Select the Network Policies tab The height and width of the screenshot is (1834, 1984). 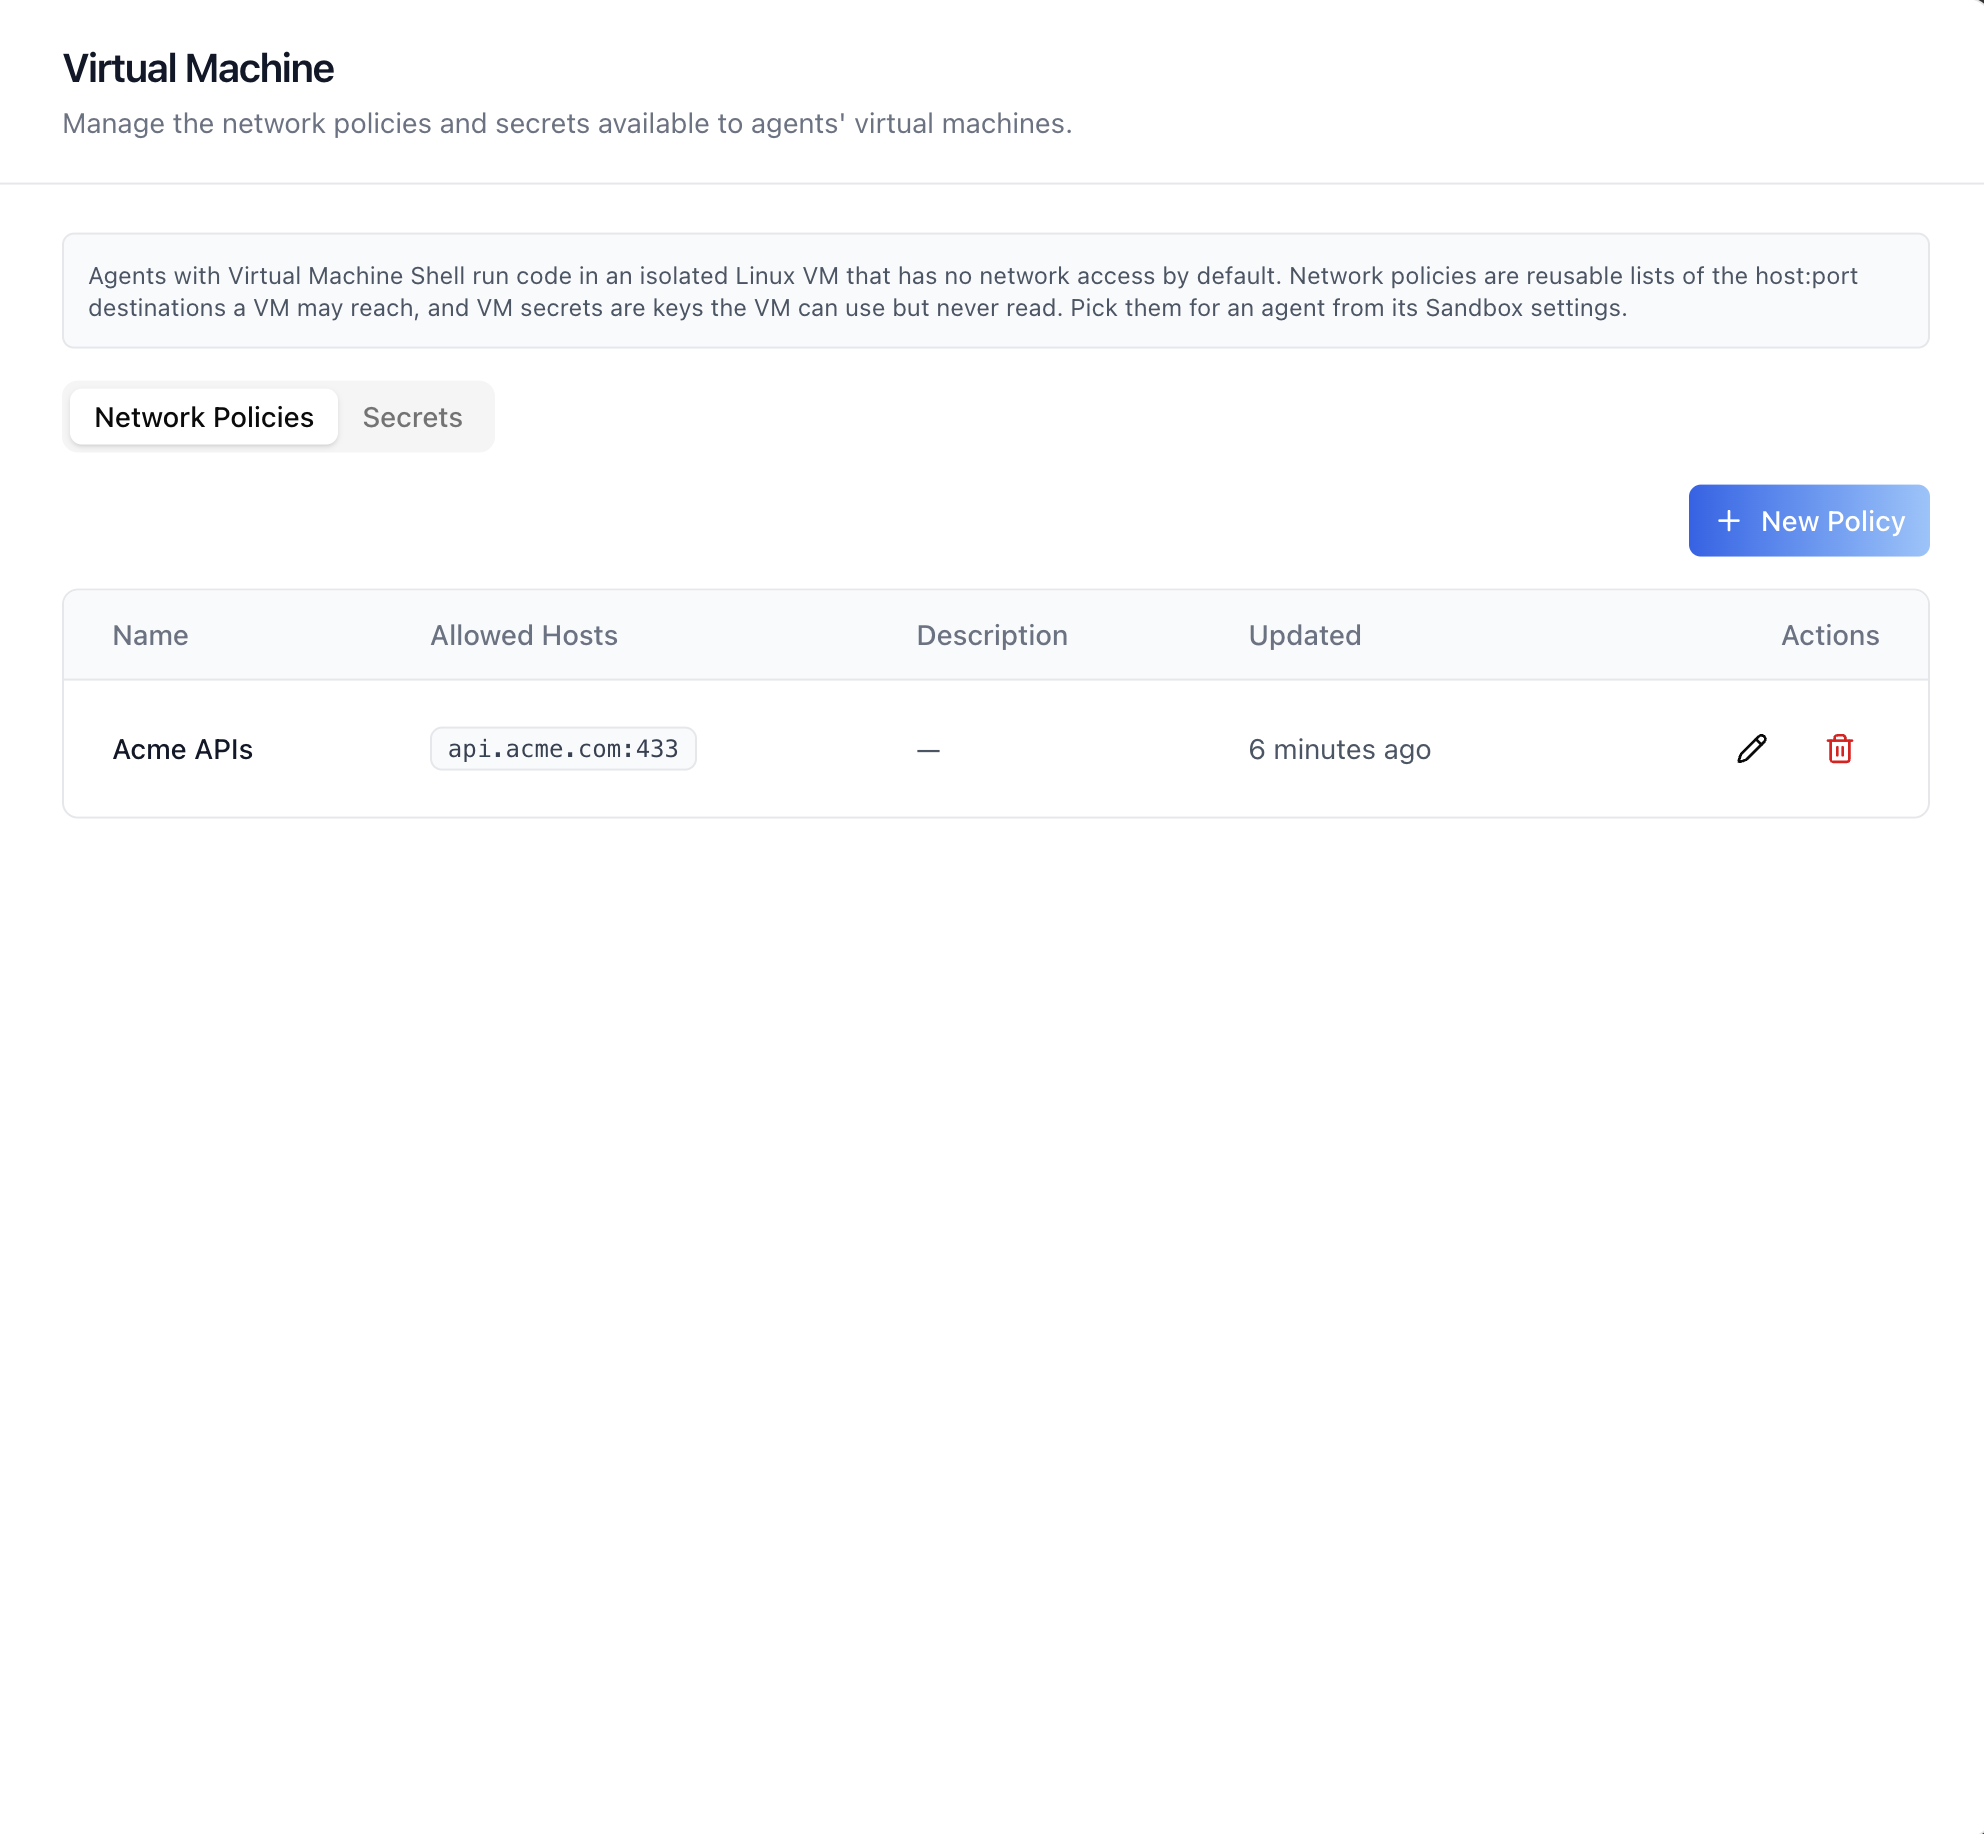(x=204, y=417)
